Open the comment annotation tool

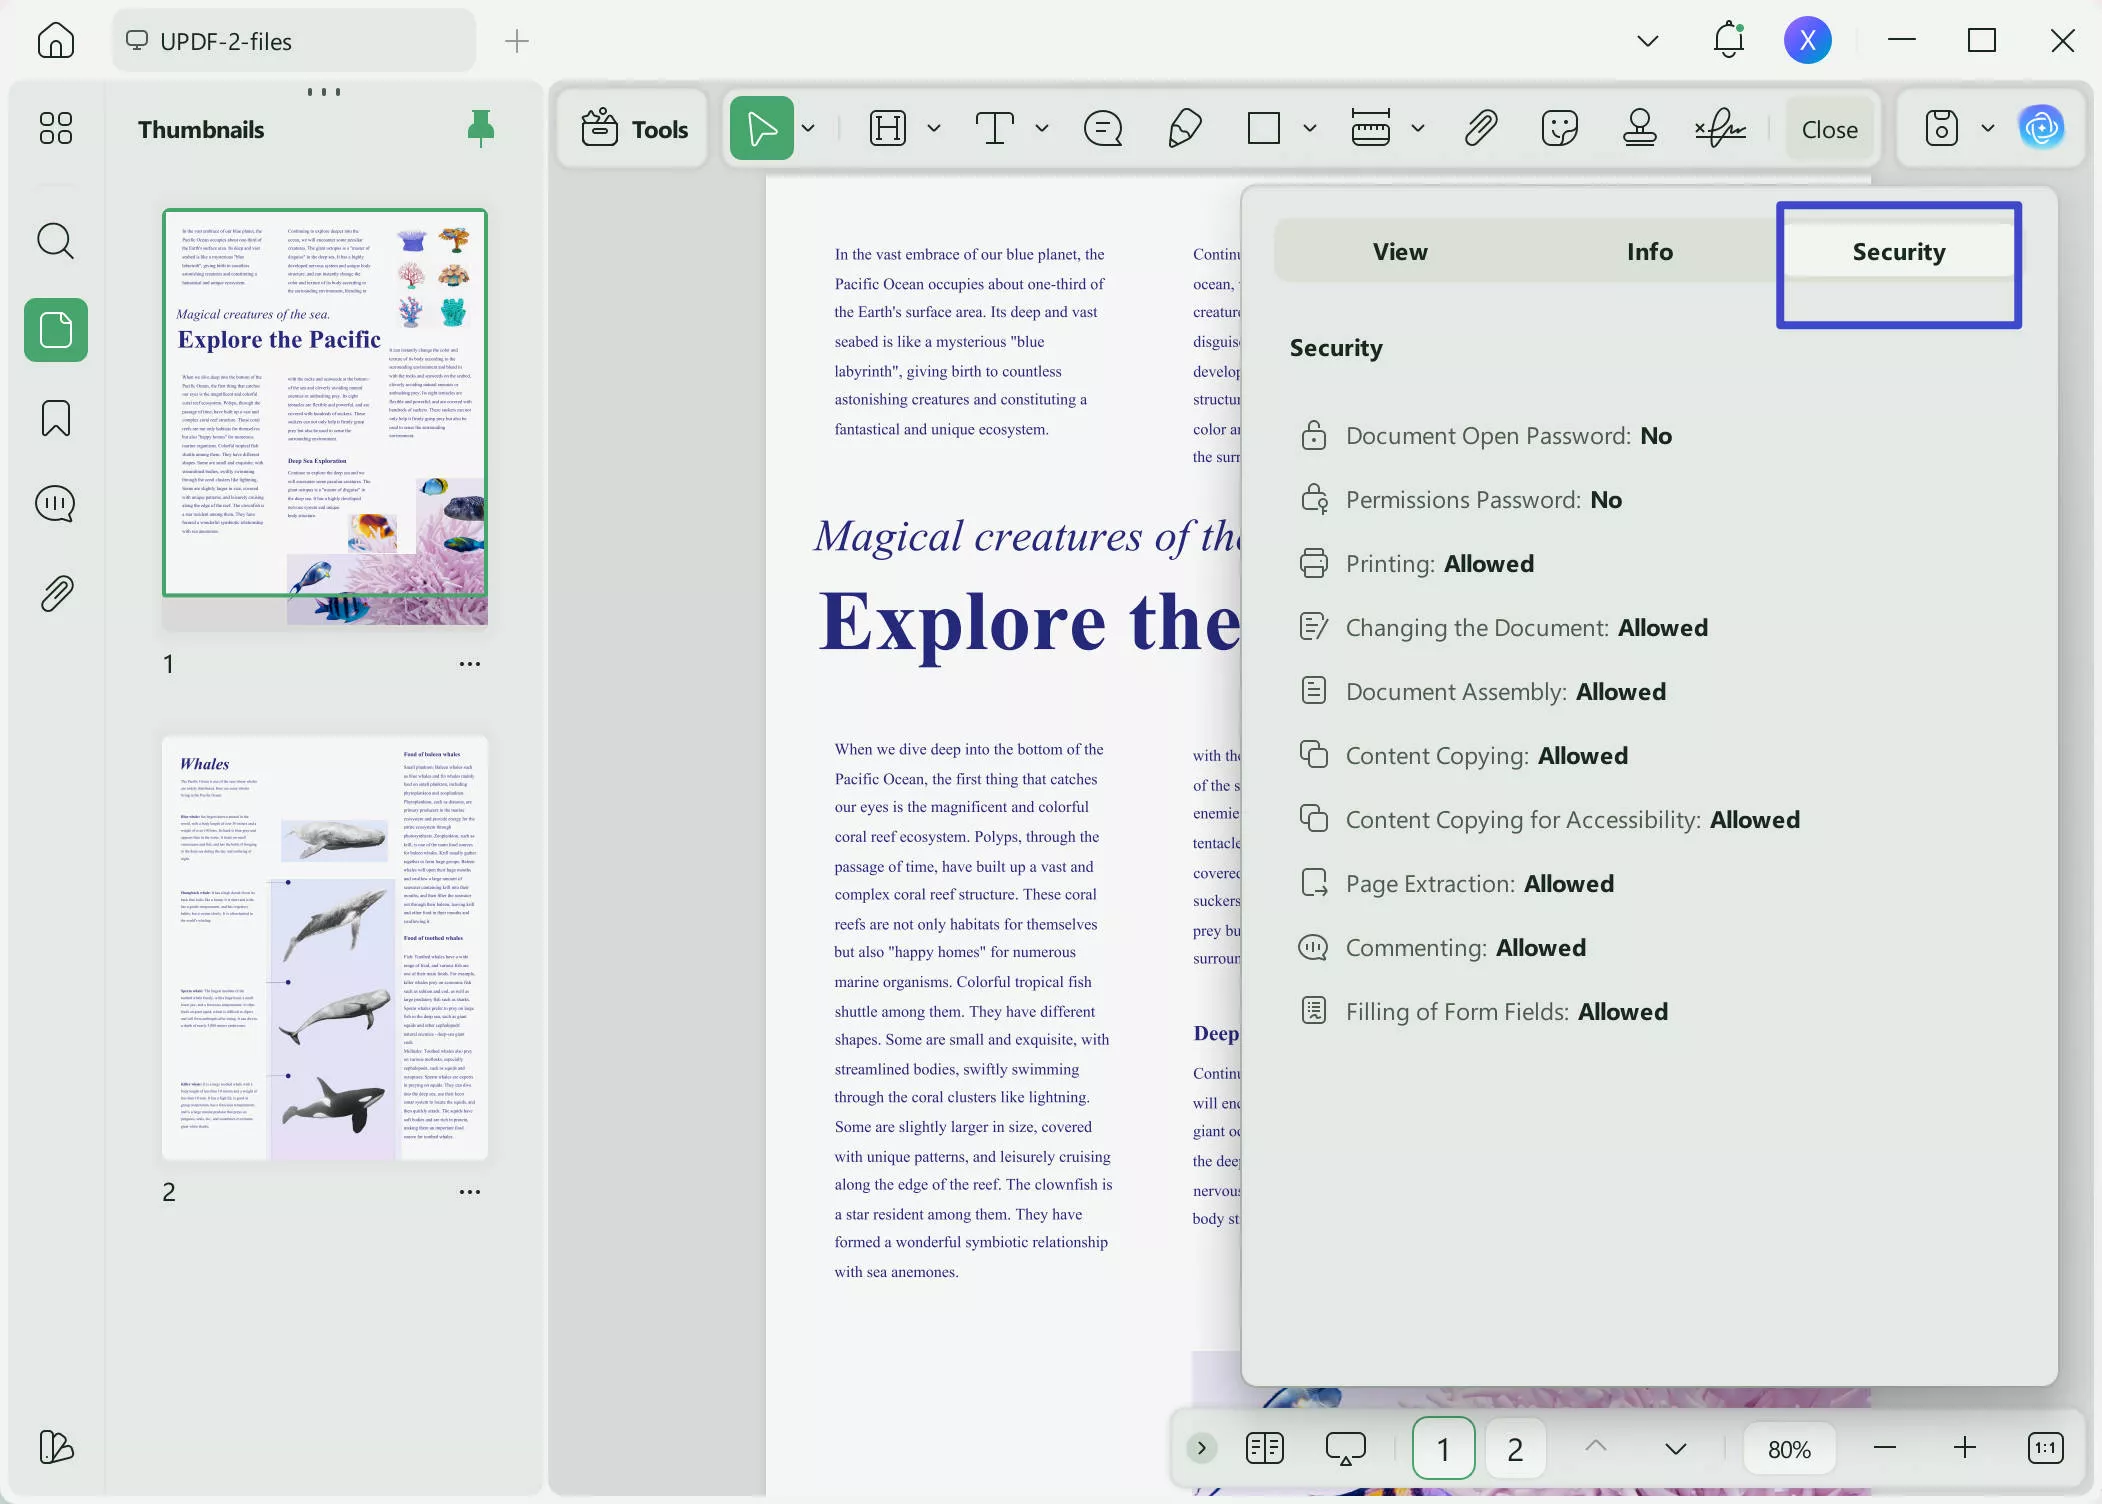1101,128
